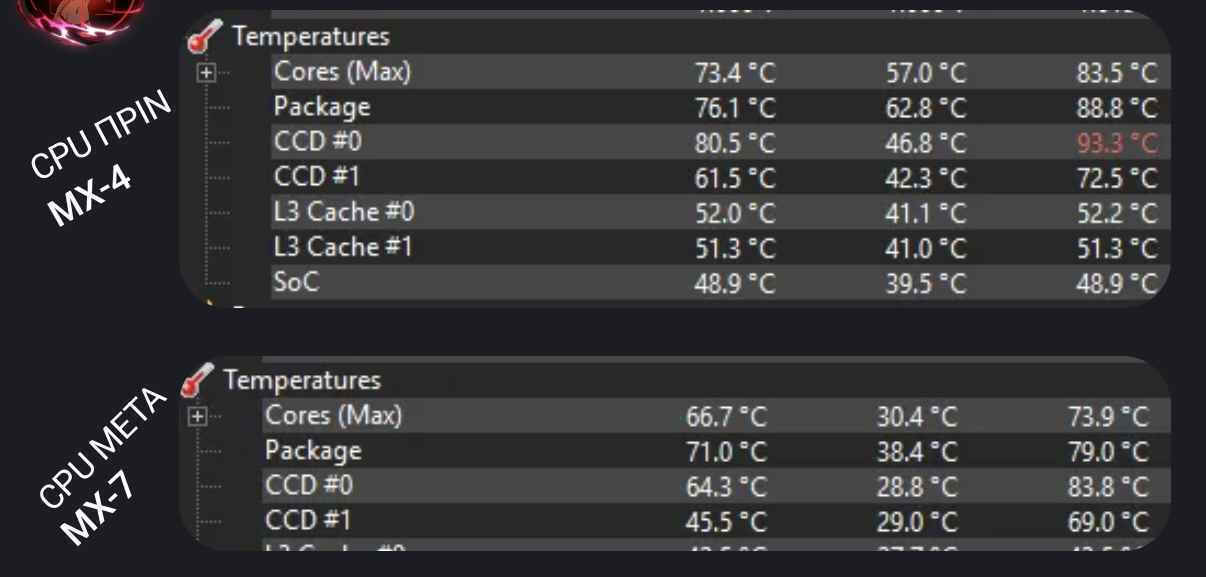Click the 30.4 °C Cores minimum value
The image size is (1206, 577).
tap(917, 417)
